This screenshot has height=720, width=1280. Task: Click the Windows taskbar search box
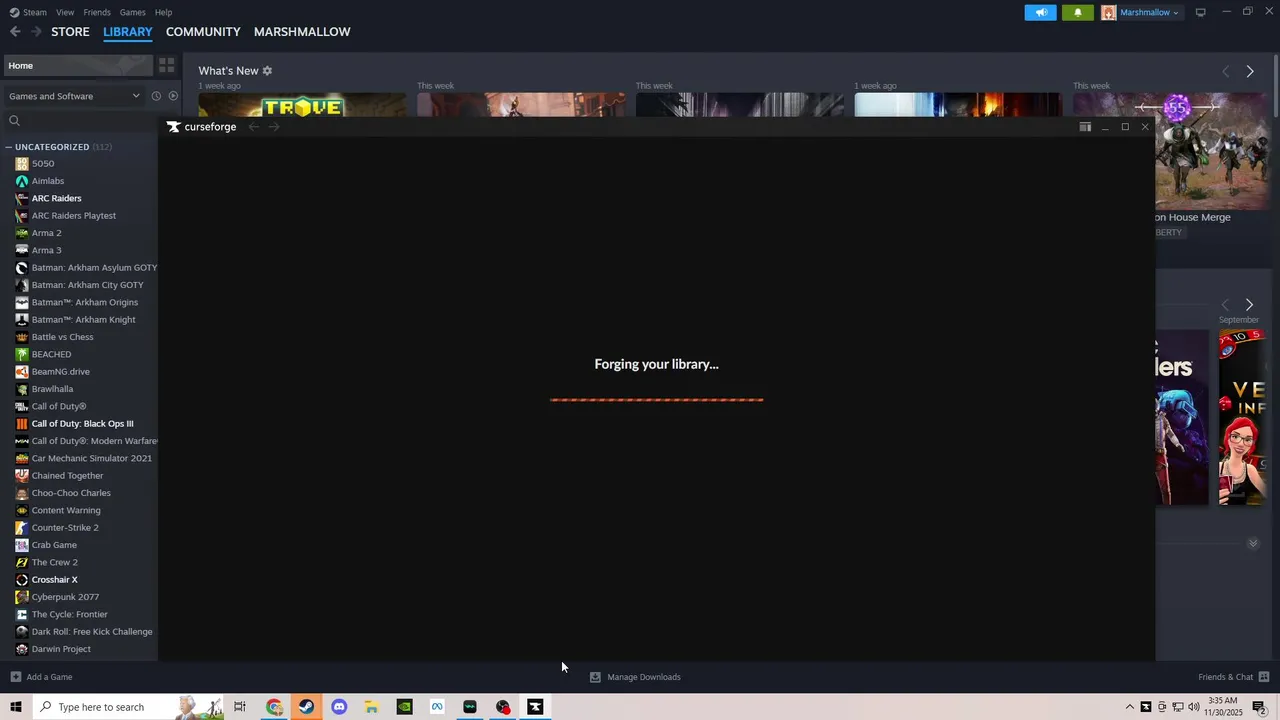coord(128,707)
